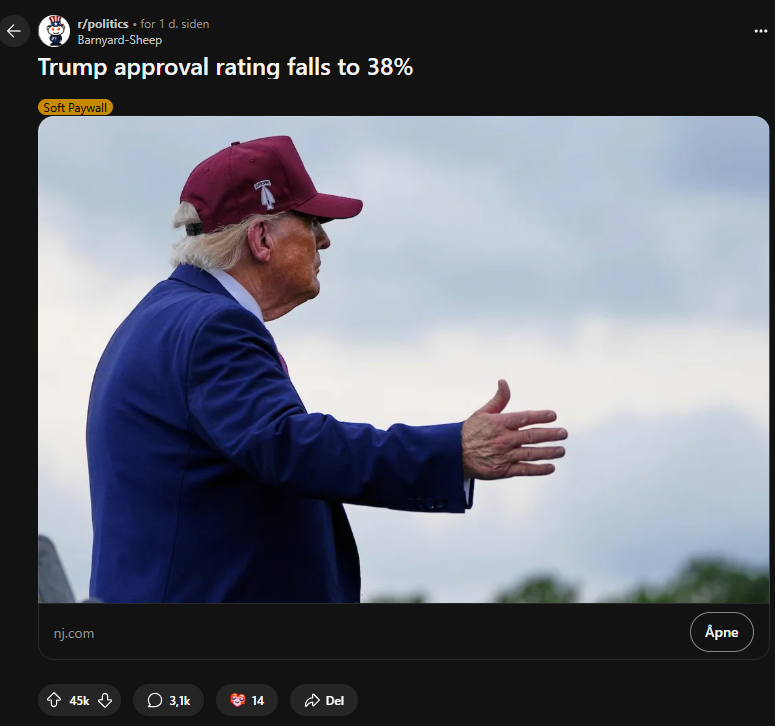This screenshot has height=726, width=775.
Task: Filter by the Soft Paywall flair tag
Action: click(x=75, y=107)
